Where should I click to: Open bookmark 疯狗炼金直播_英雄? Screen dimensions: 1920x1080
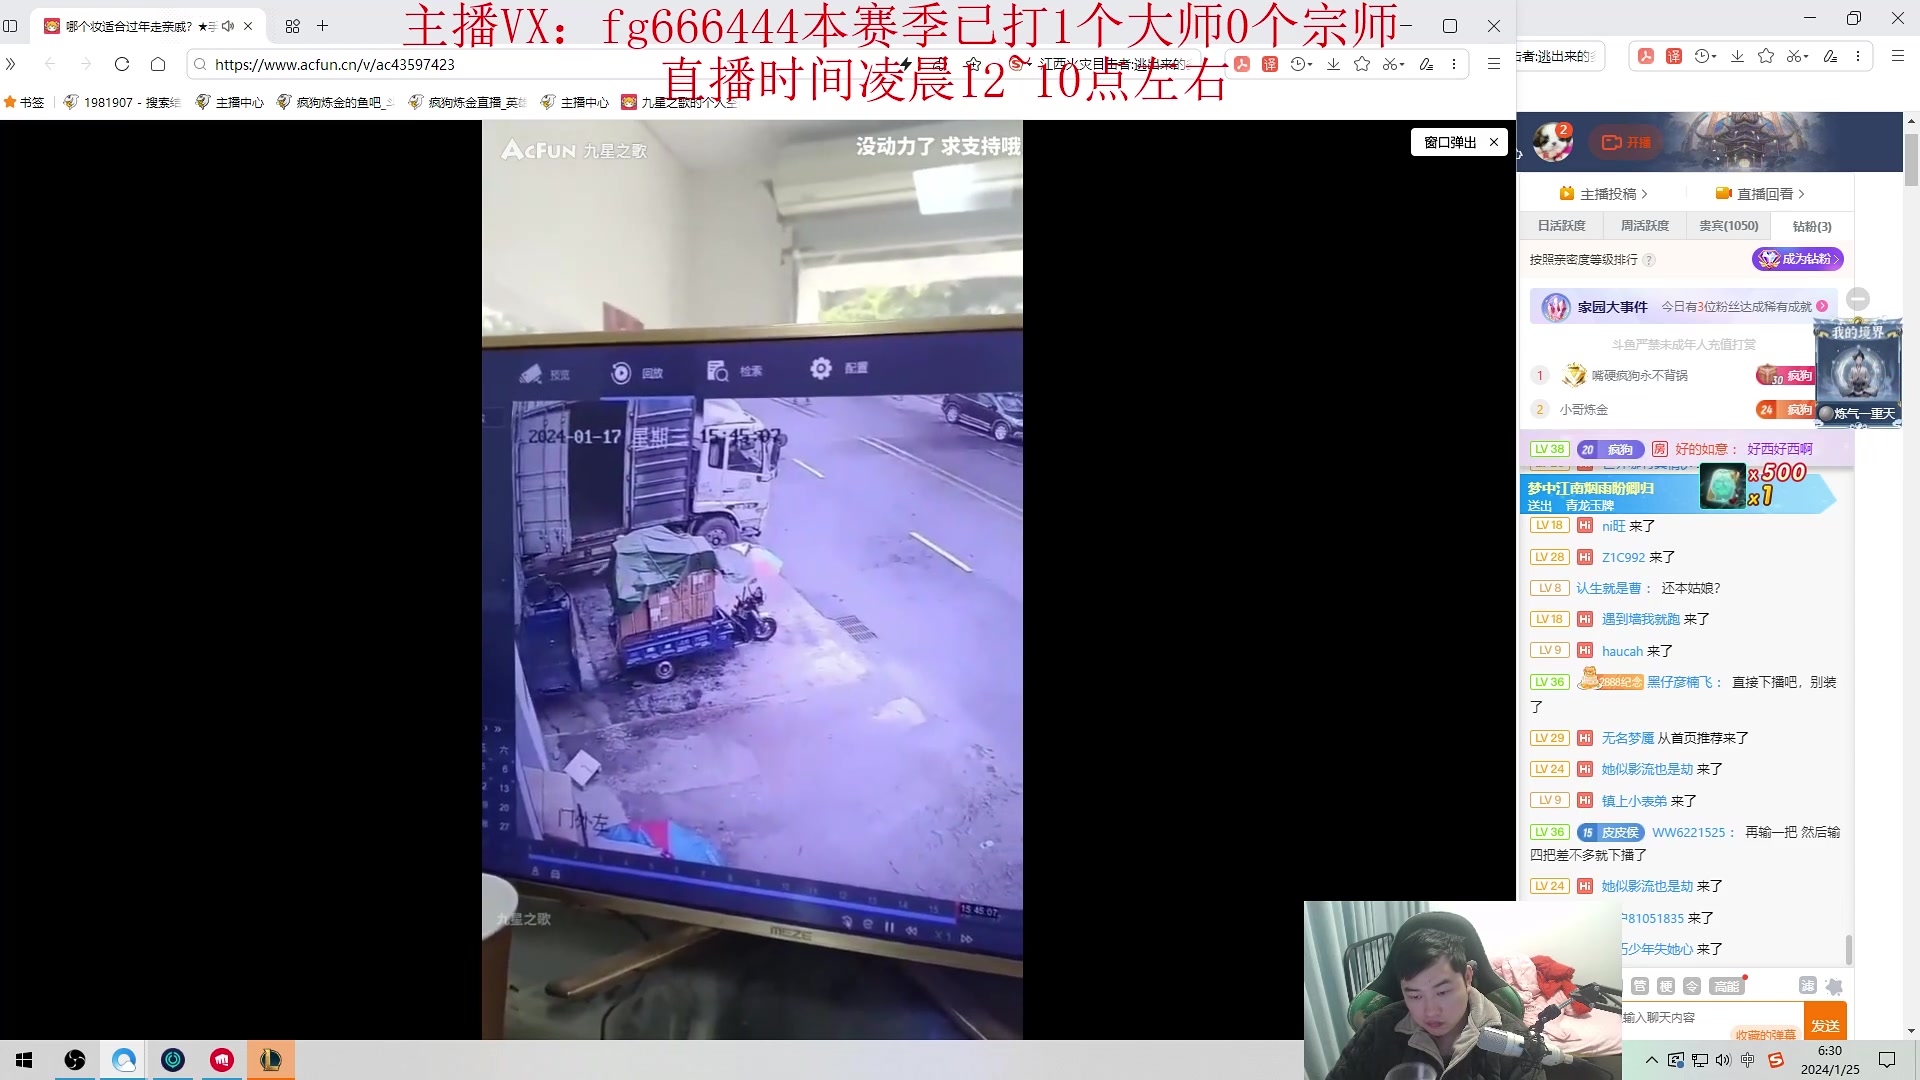pyautogui.click(x=467, y=102)
